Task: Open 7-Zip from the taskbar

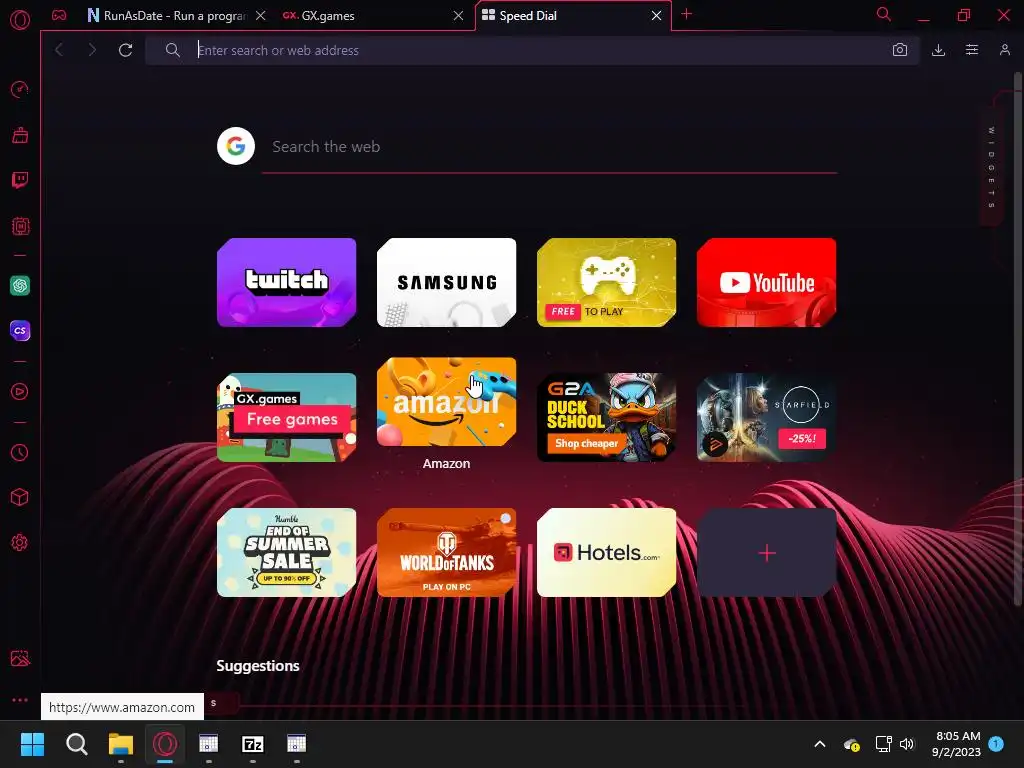Action: click(253, 743)
